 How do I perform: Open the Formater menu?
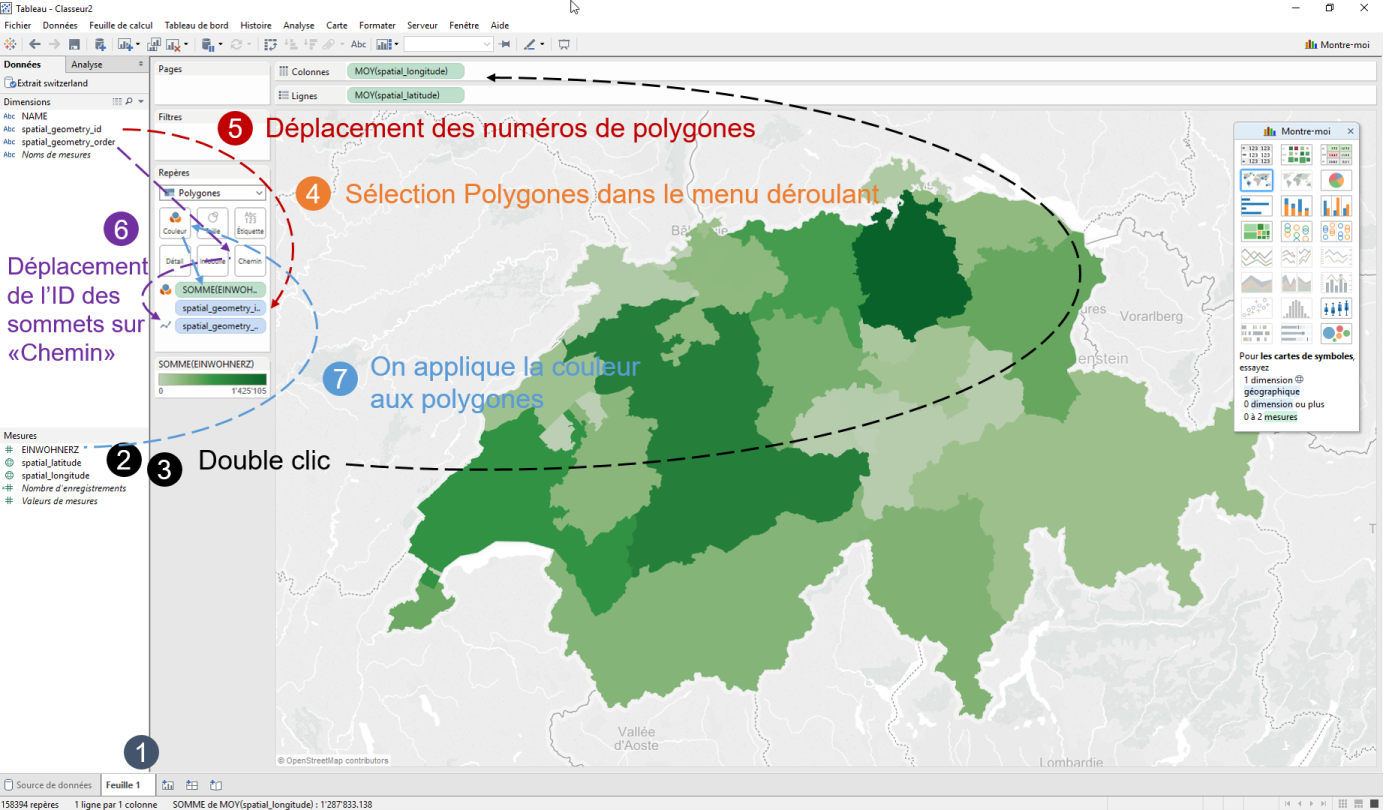tap(377, 25)
